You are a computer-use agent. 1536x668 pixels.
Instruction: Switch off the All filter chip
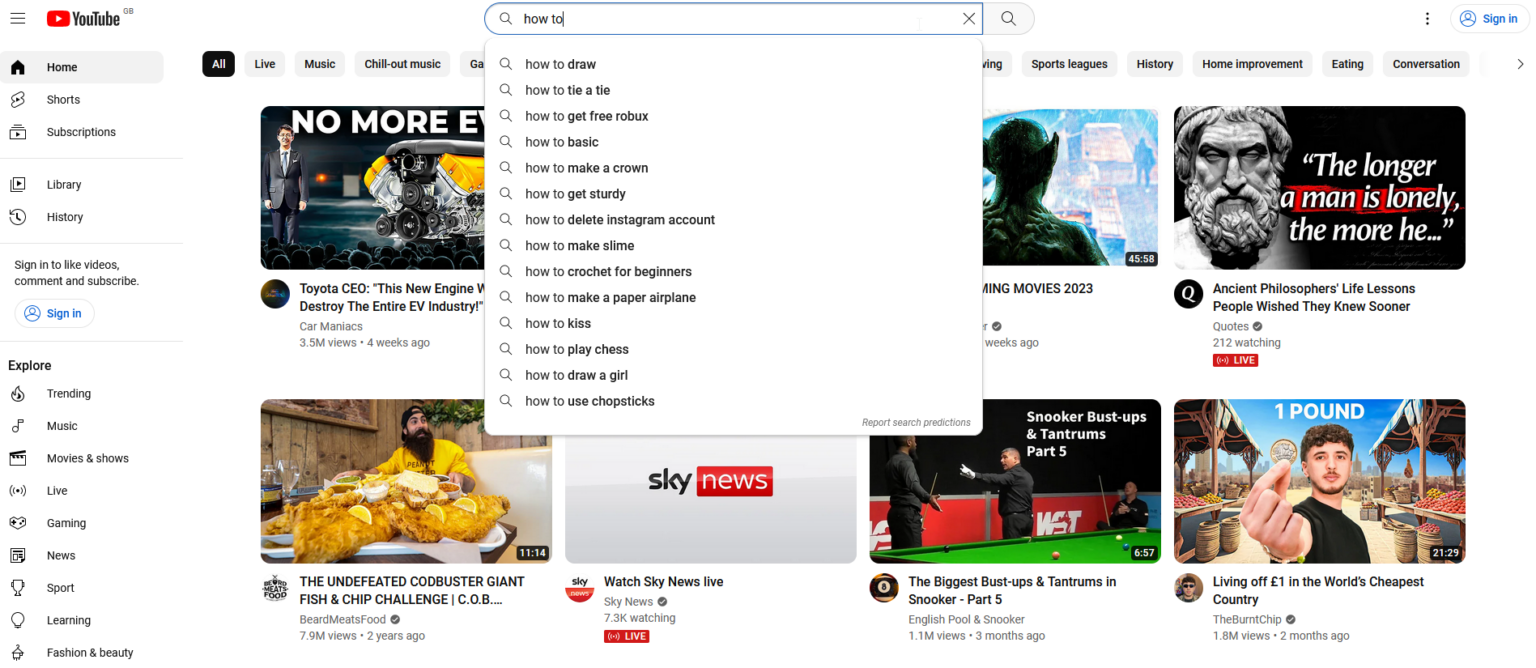coord(218,63)
